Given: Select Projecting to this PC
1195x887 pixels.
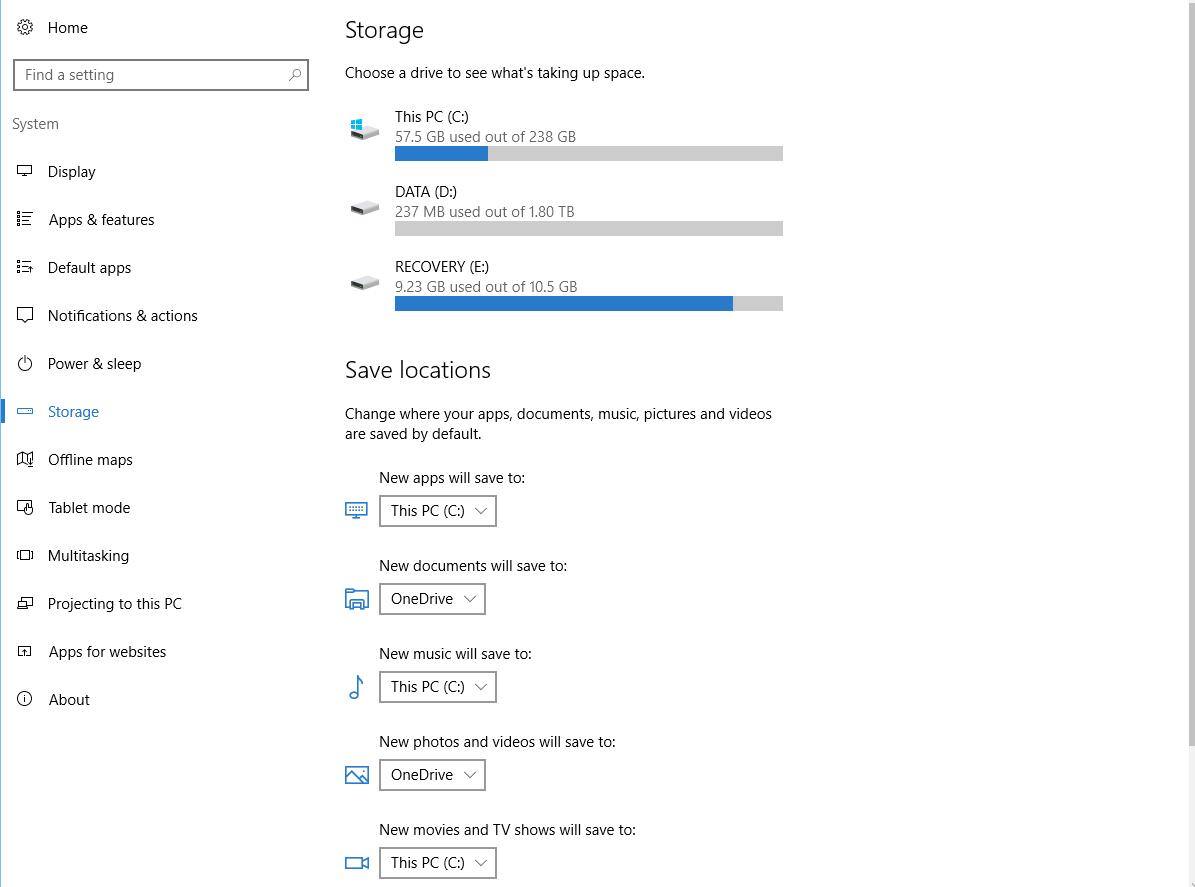Looking at the screenshot, I should click(x=114, y=603).
